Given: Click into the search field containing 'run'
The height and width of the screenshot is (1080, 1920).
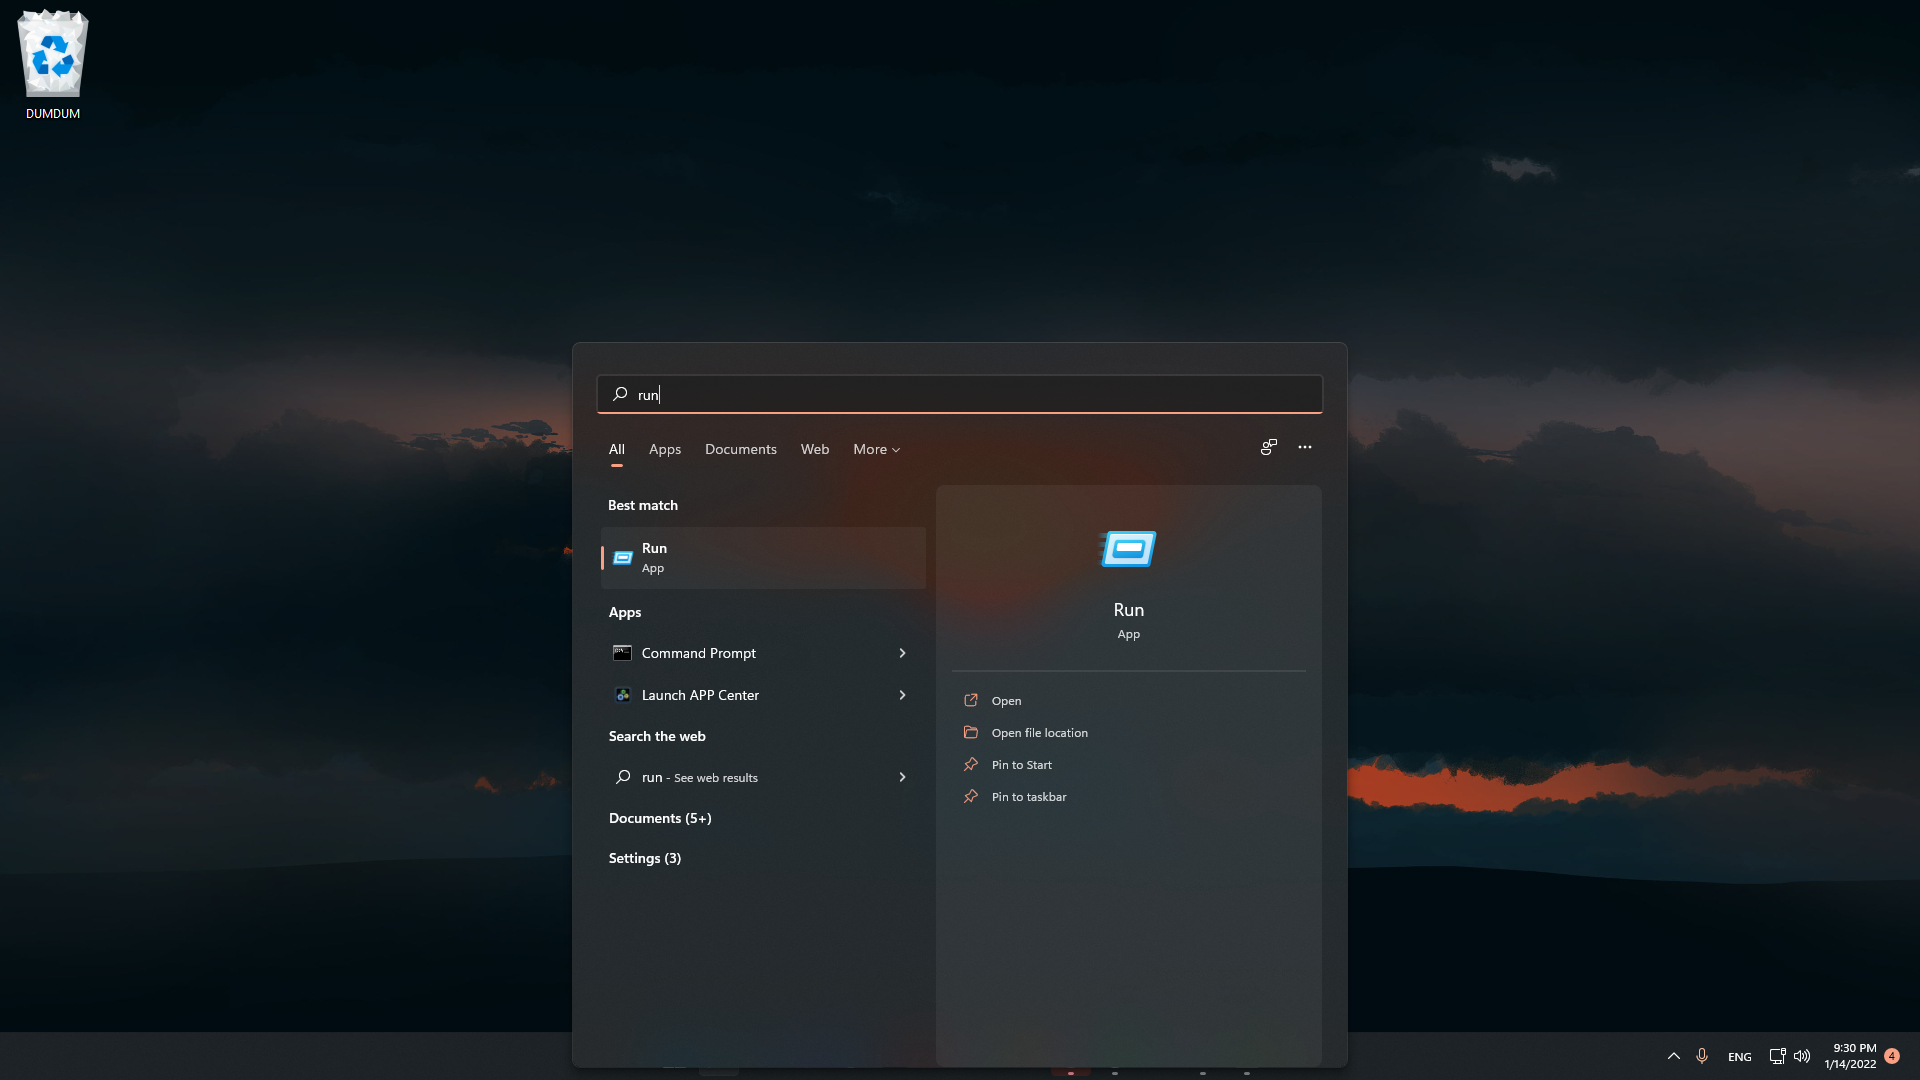Looking at the screenshot, I should [x=960, y=394].
